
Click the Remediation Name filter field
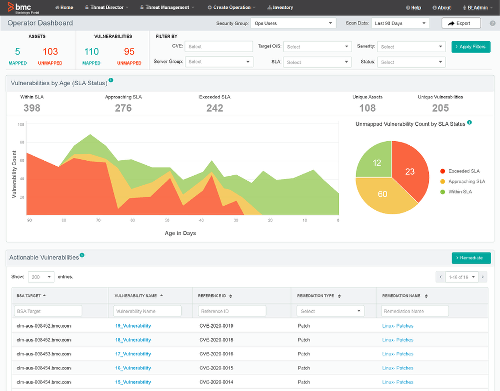(415, 311)
